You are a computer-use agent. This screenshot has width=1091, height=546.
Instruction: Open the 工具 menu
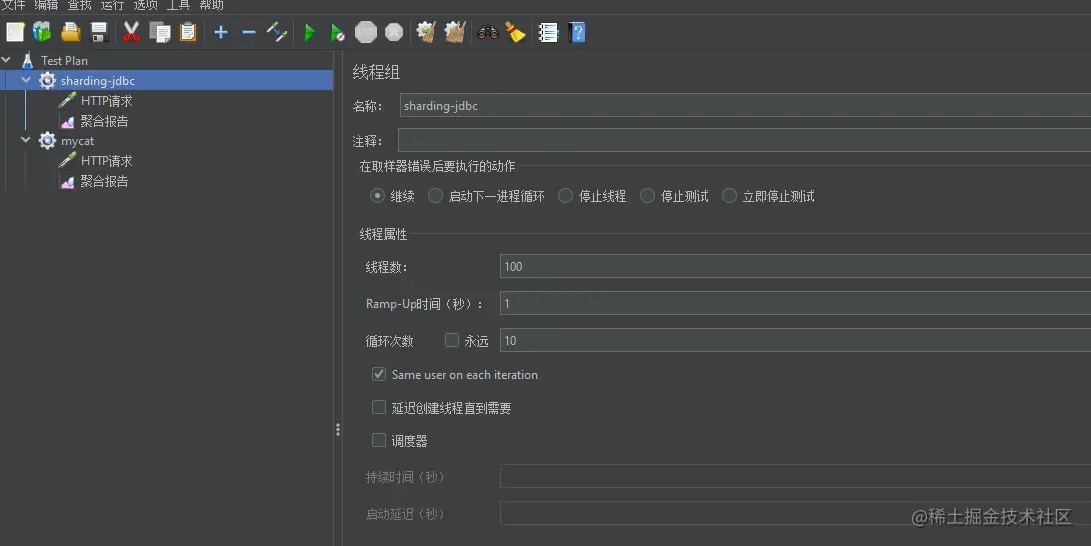click(178, 6)
